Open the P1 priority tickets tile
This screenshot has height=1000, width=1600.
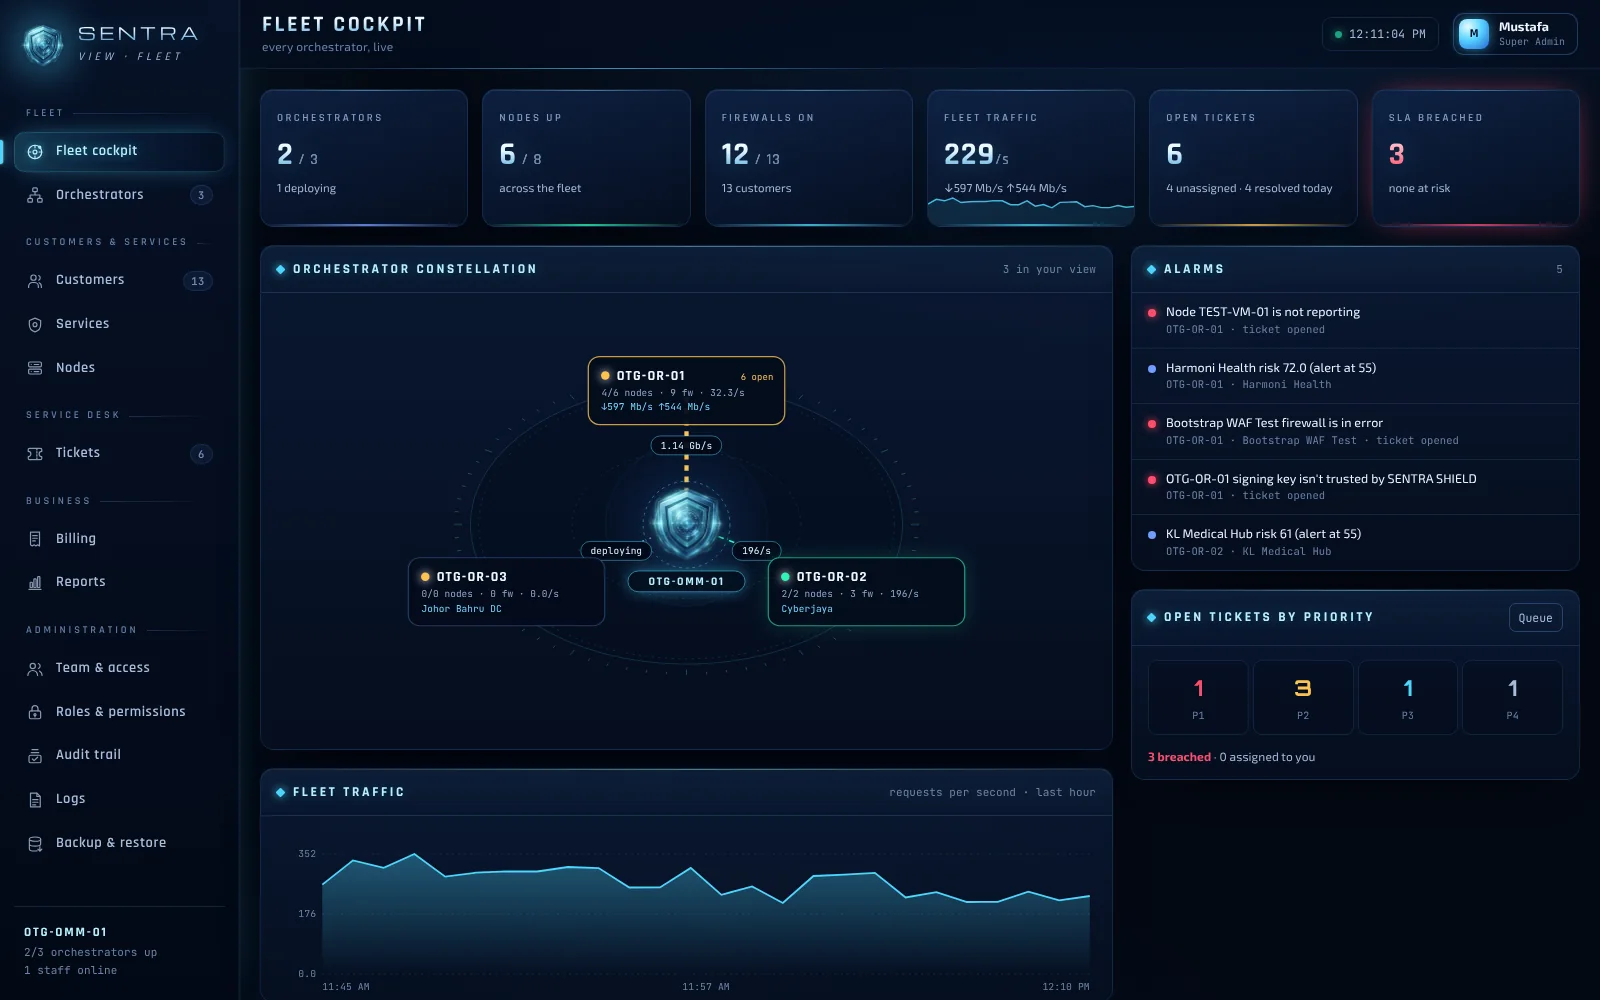(1198, 698)
